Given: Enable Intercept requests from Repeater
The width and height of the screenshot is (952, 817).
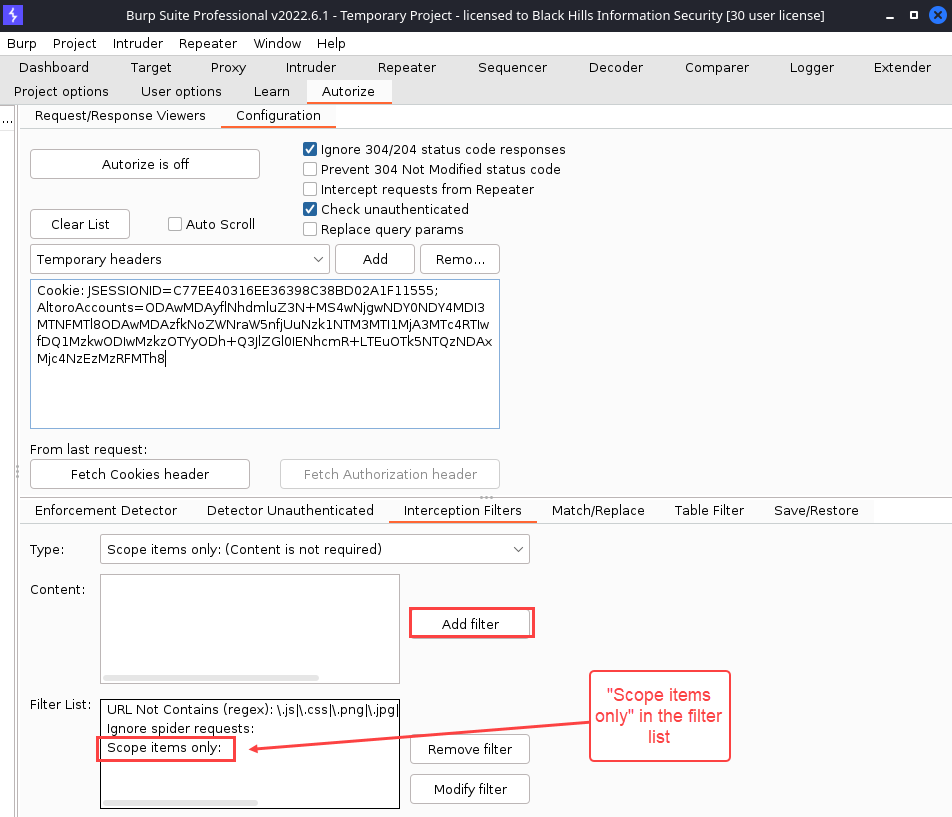Looking at the screenshot, I should click(x=310, y=189).
